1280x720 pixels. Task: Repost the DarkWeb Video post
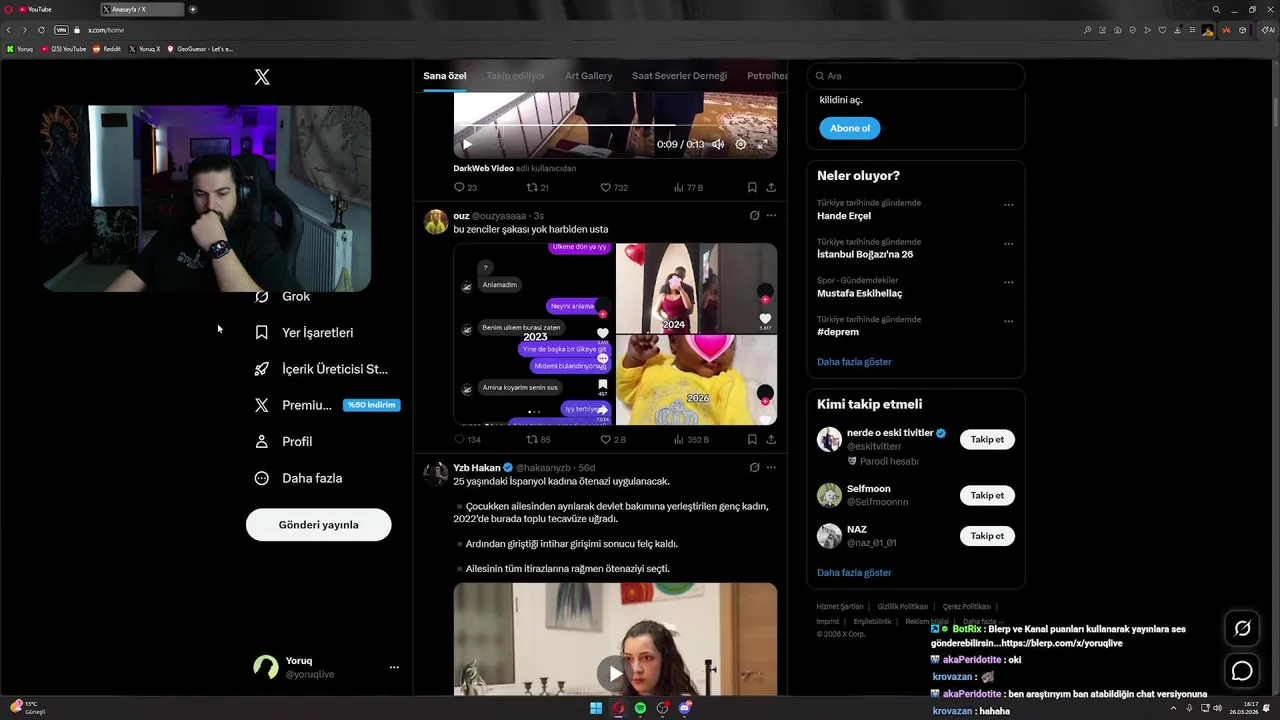tap(538, 187)
